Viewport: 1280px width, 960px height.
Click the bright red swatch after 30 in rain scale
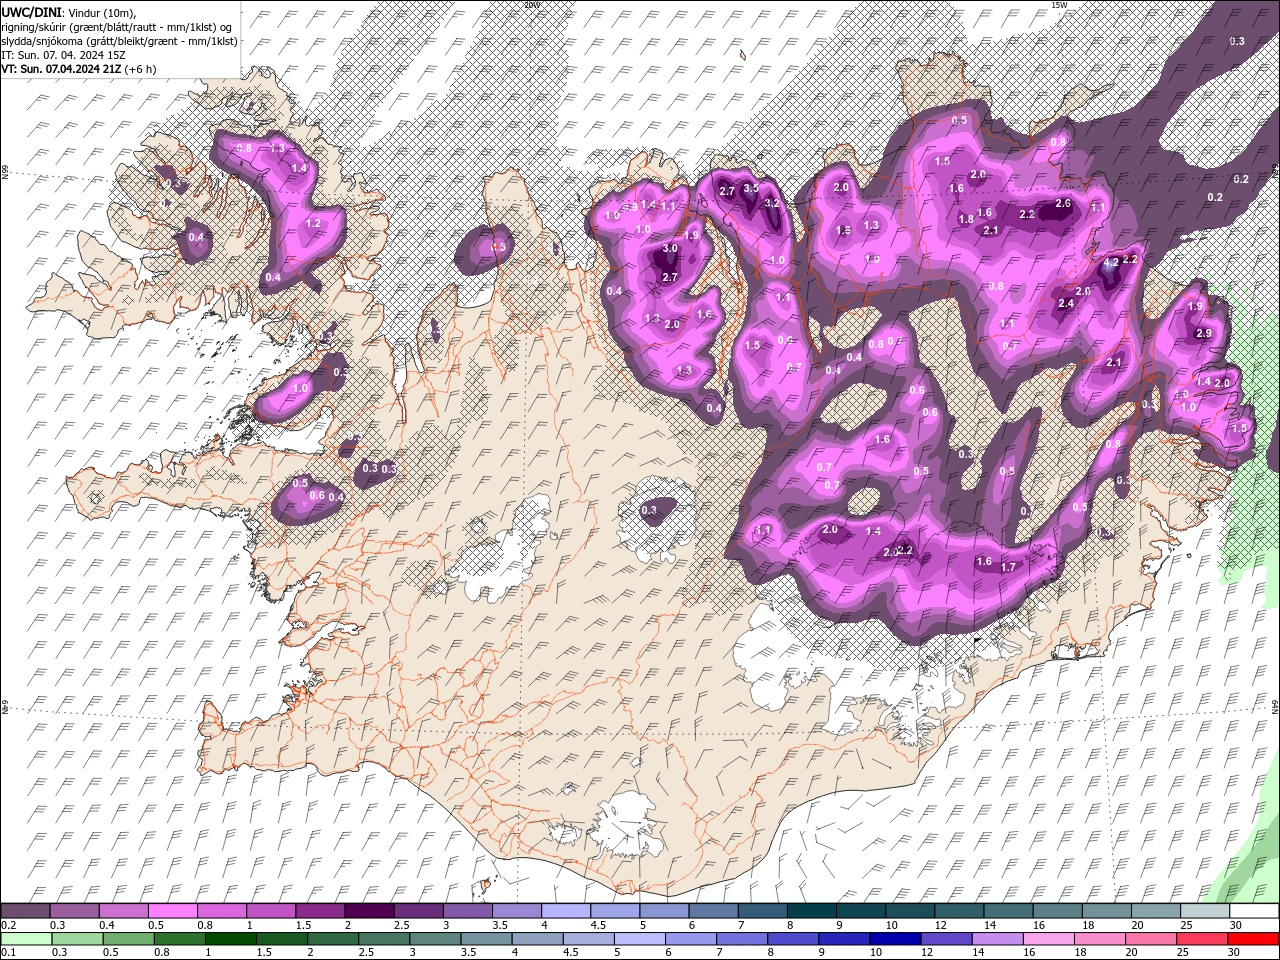tap(1254, 939)
